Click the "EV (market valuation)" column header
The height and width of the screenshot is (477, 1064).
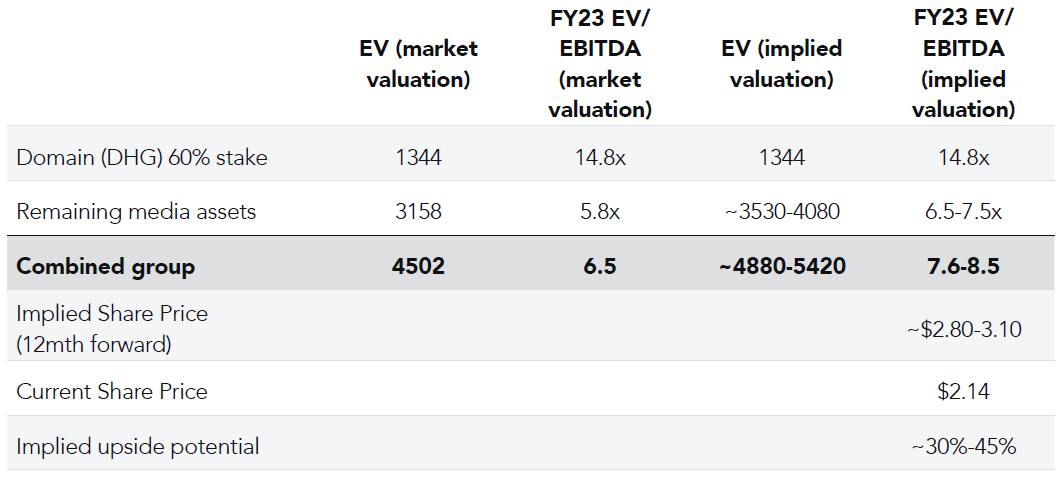(x=418, y=64)
